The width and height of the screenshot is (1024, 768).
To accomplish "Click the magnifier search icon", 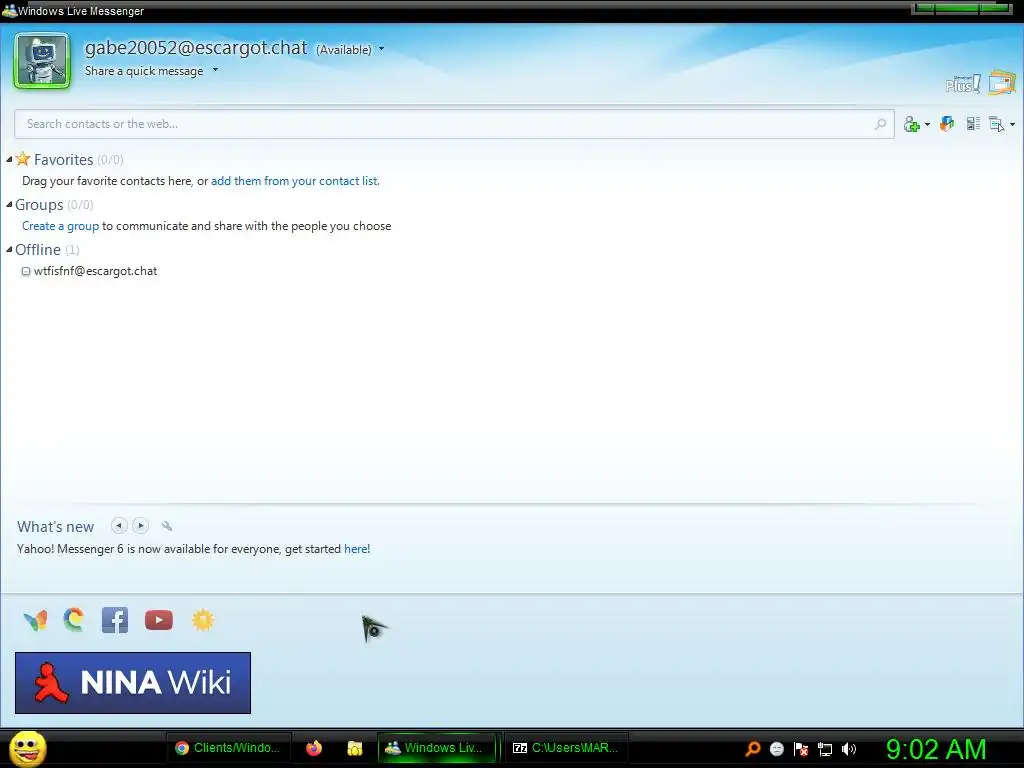I will [880, 123].
